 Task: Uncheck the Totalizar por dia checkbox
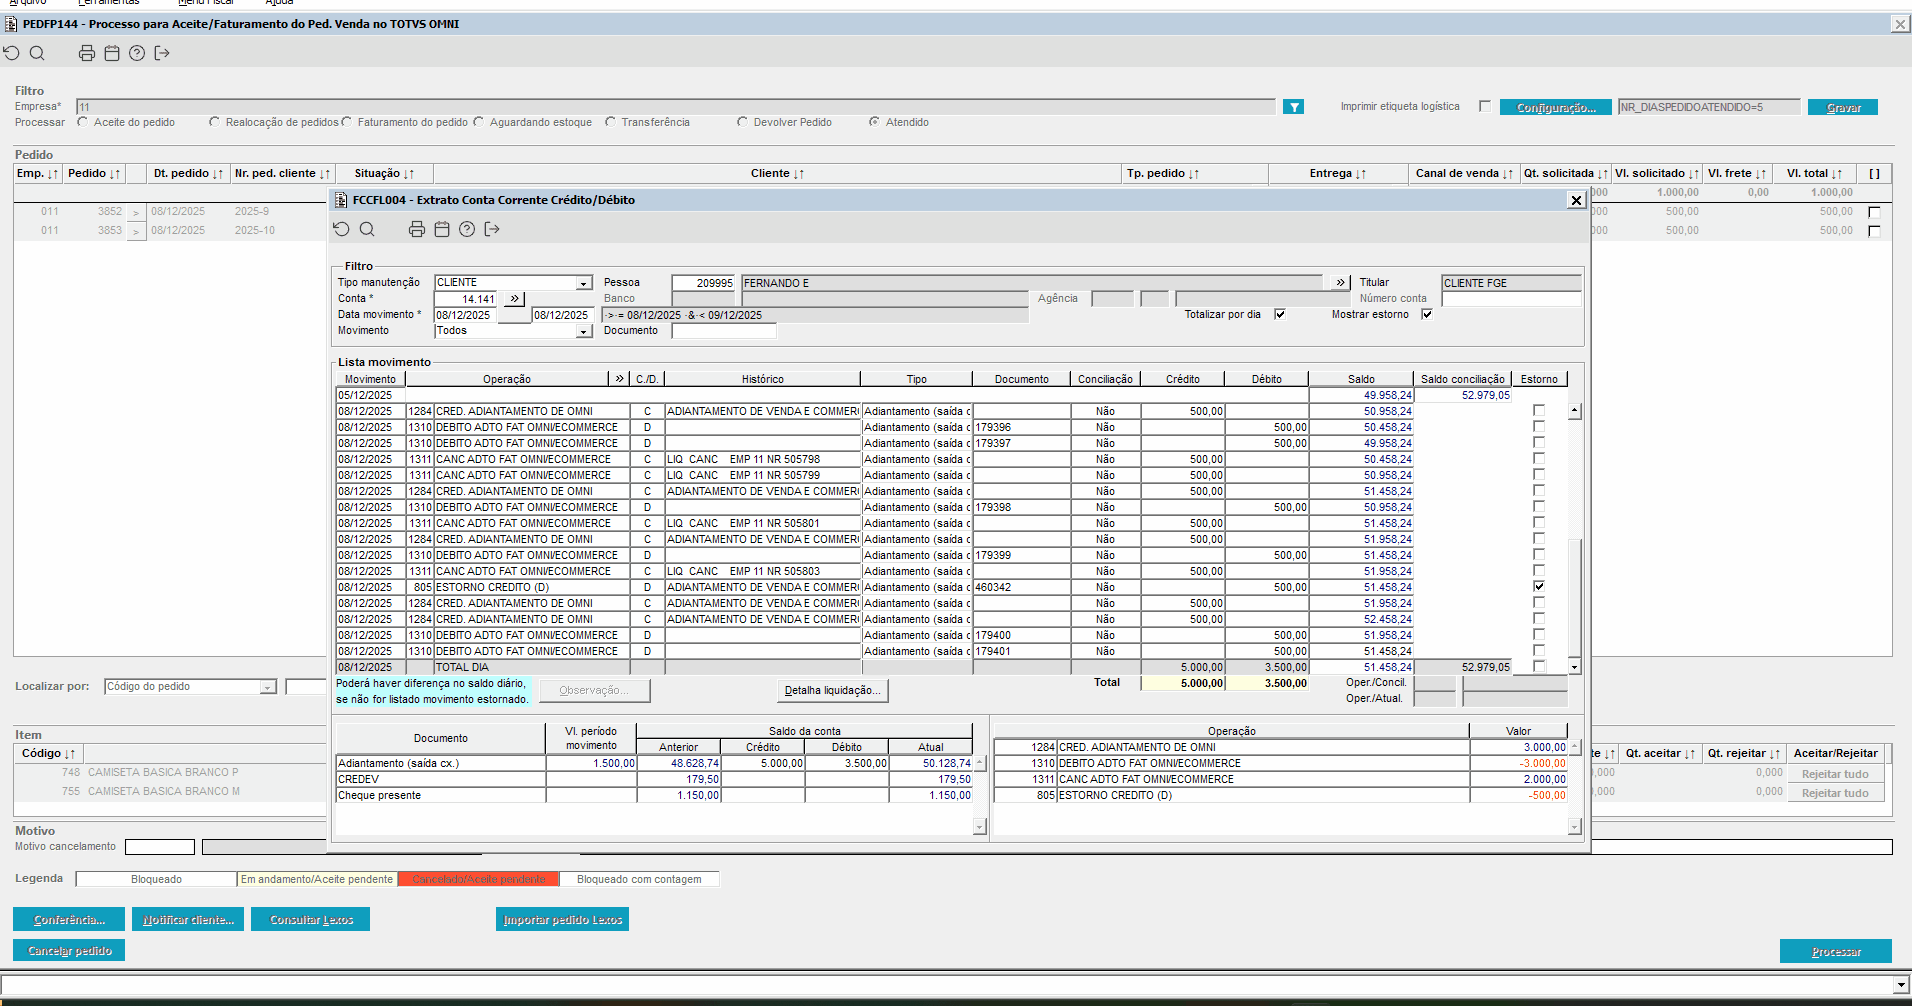click(x=1280, y=314)
